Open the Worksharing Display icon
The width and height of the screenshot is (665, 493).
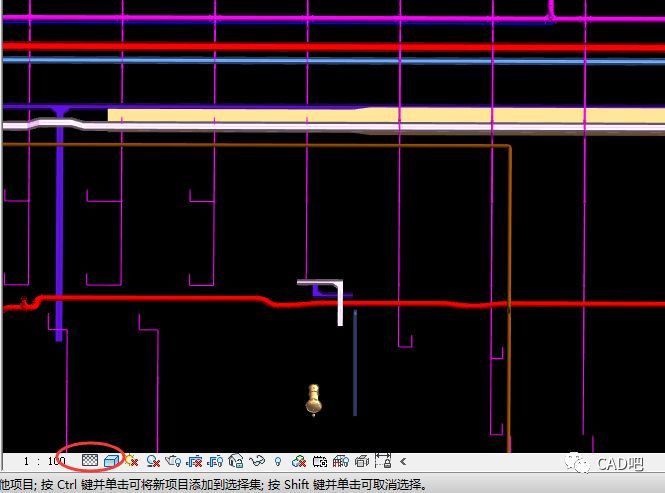click(x=299, y=461)
